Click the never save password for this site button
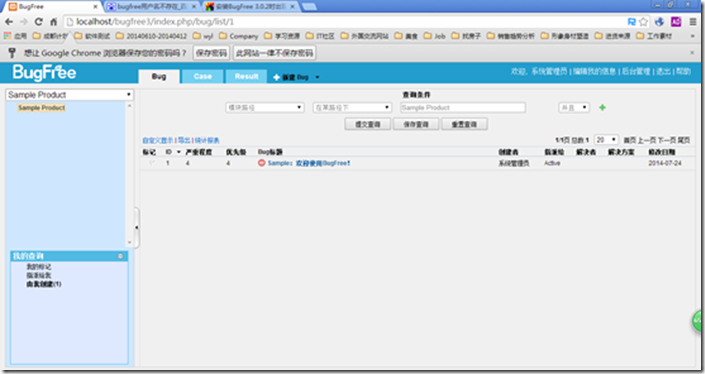Viewport: 705px width, 374px height. pos(274,53)
